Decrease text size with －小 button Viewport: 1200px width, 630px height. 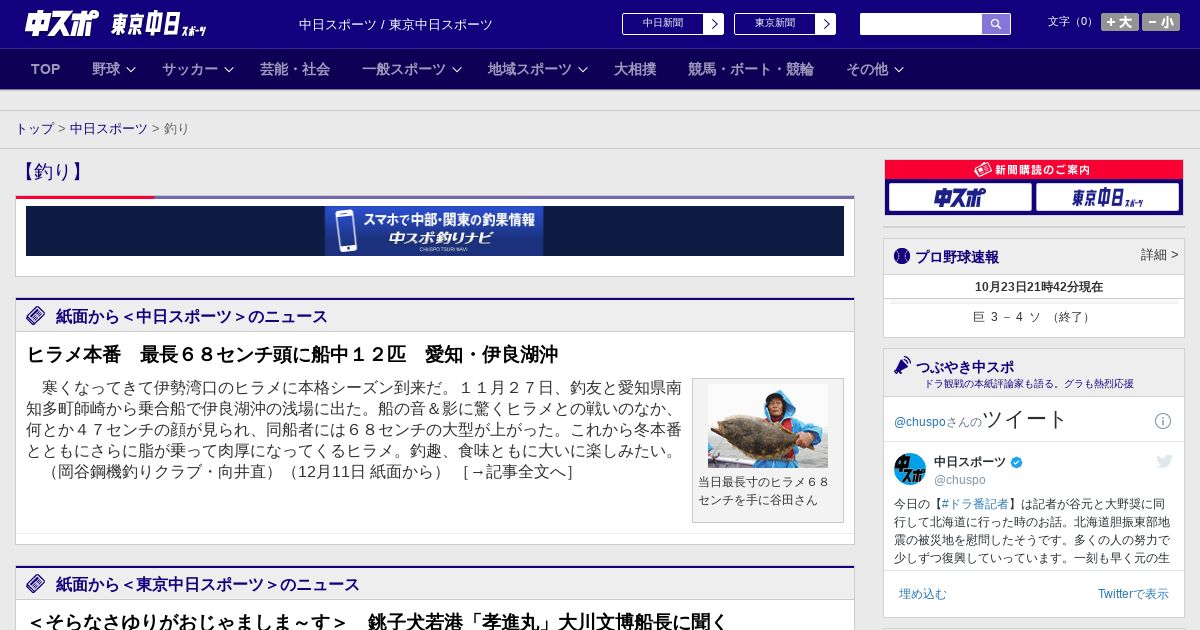[x=1161, y=22]
